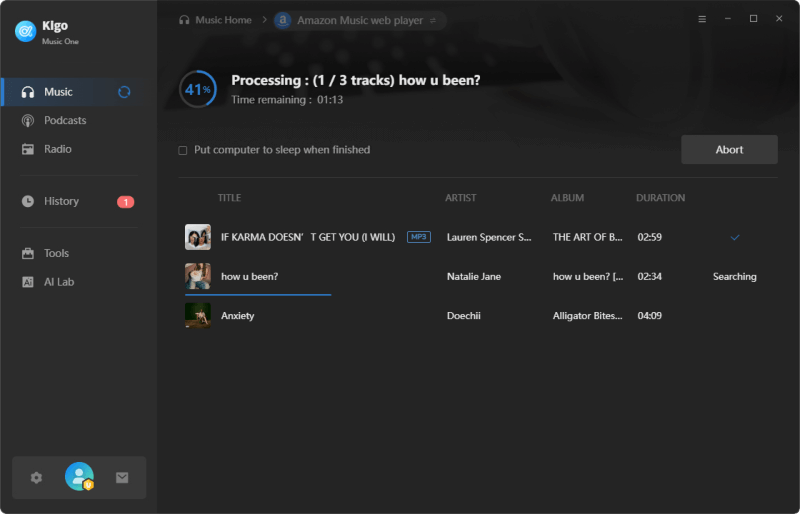Click the envelope mail icon
800x514 pixels.
pos(122,478)
